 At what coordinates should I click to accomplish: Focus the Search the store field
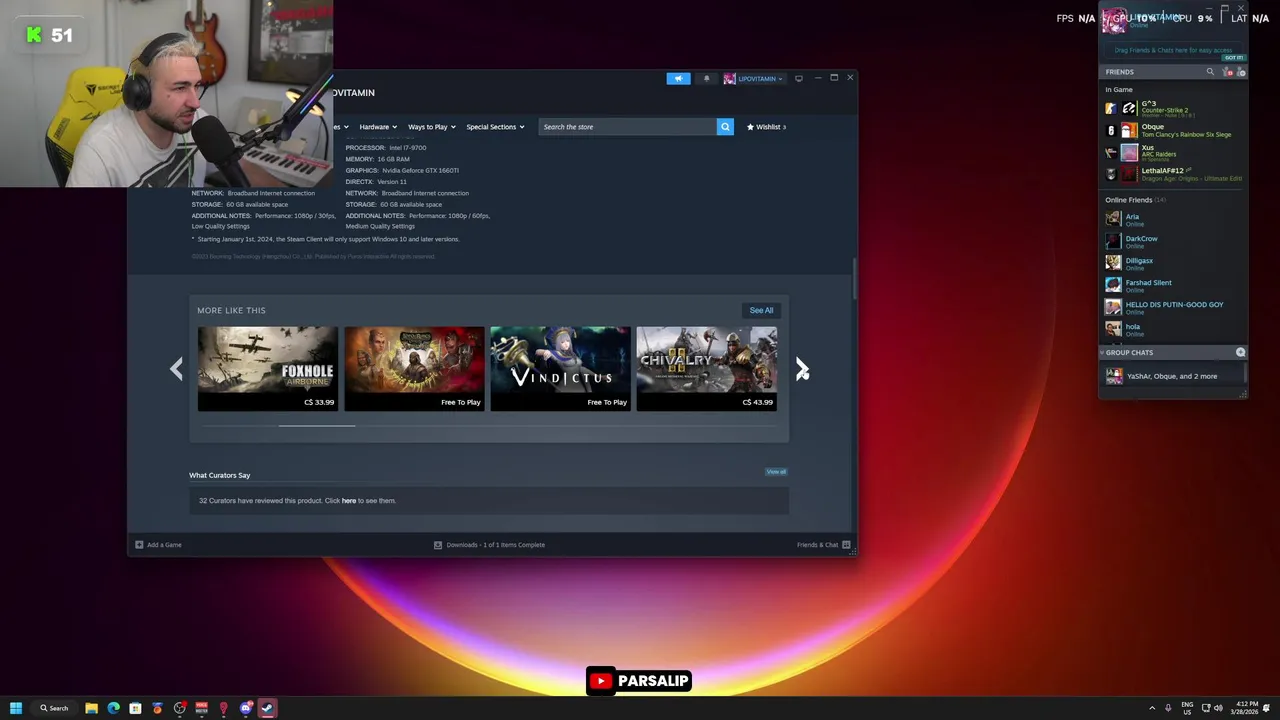[628, 127]
